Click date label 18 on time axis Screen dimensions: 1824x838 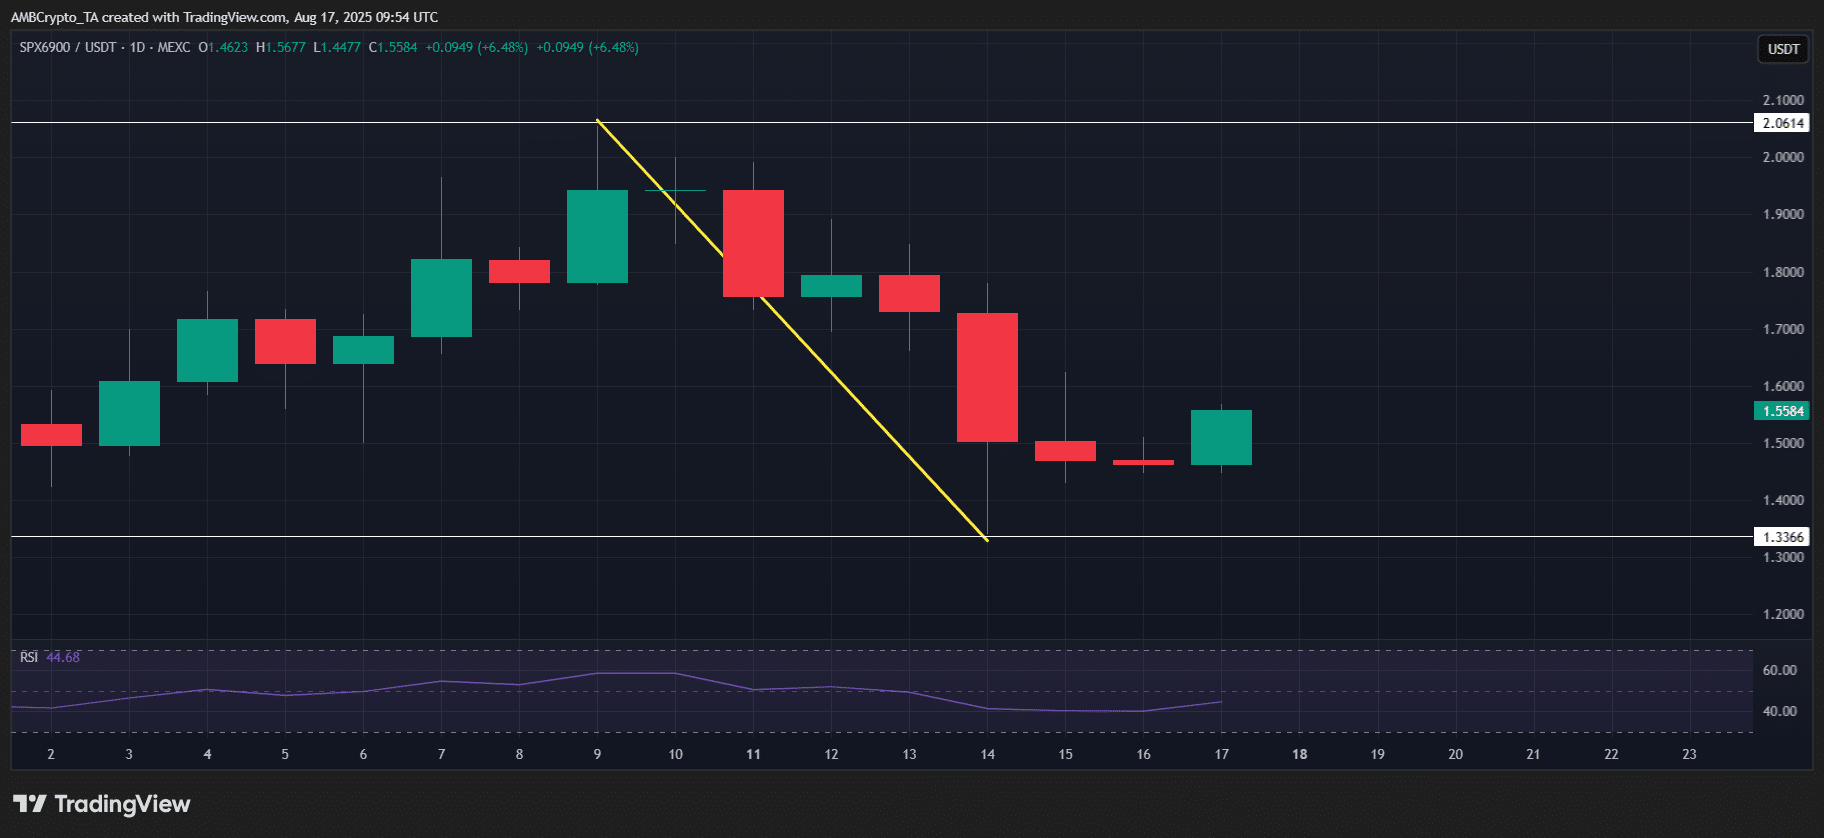coord(1299,754)
